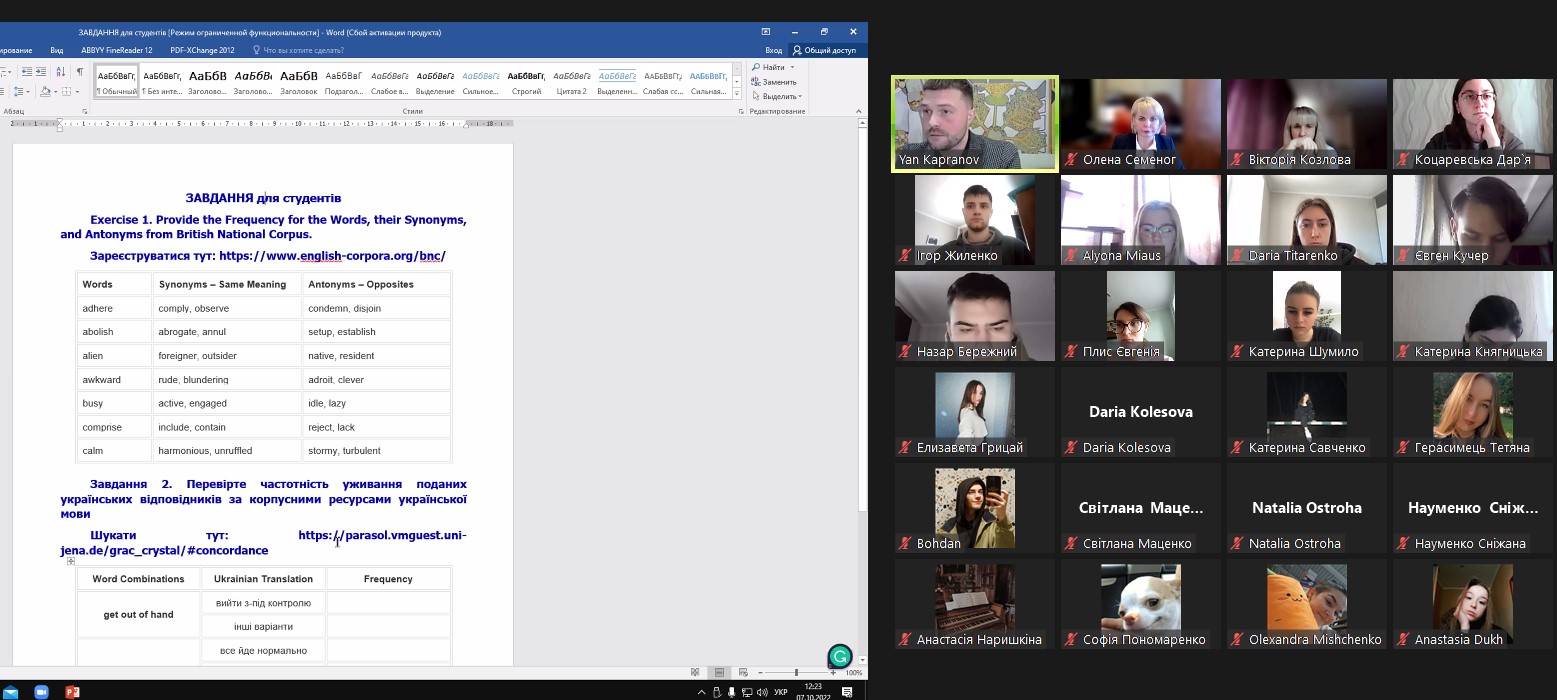Open the ribbon display options icon
The height and width of the screenshot is (700, 1557).
point(766,32)
